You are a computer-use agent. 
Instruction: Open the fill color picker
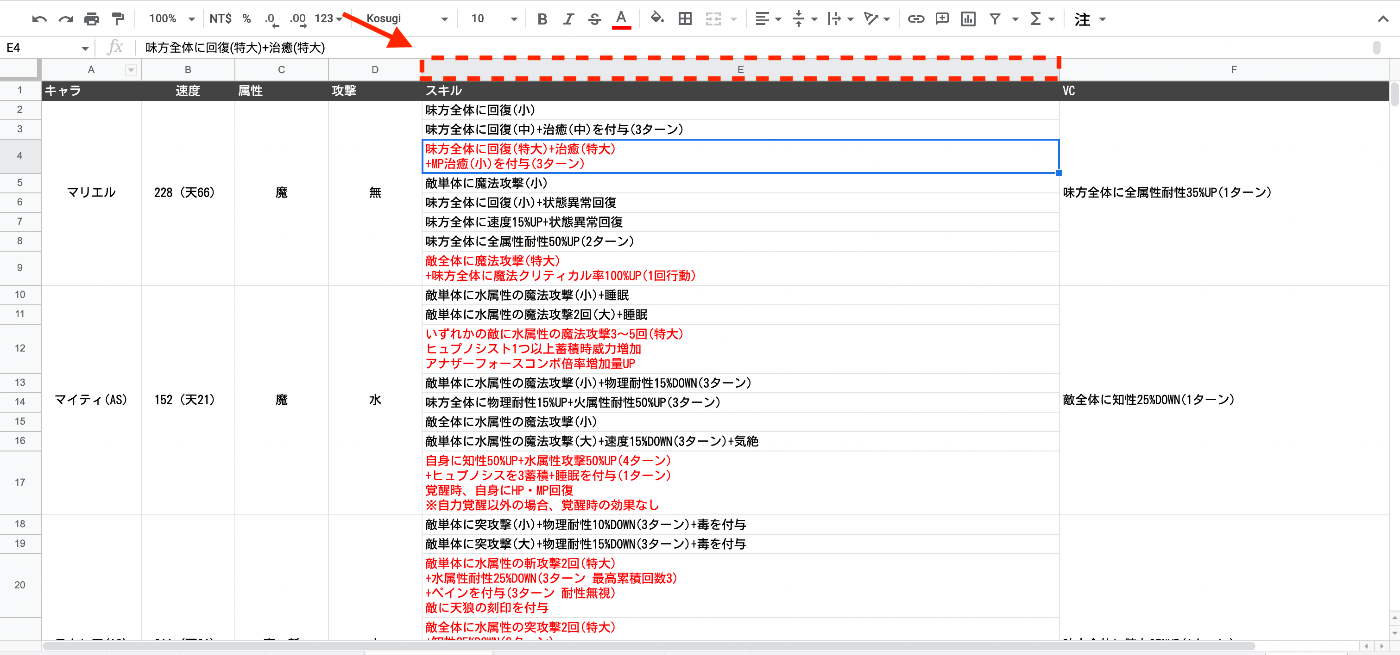tap(657, 19)
